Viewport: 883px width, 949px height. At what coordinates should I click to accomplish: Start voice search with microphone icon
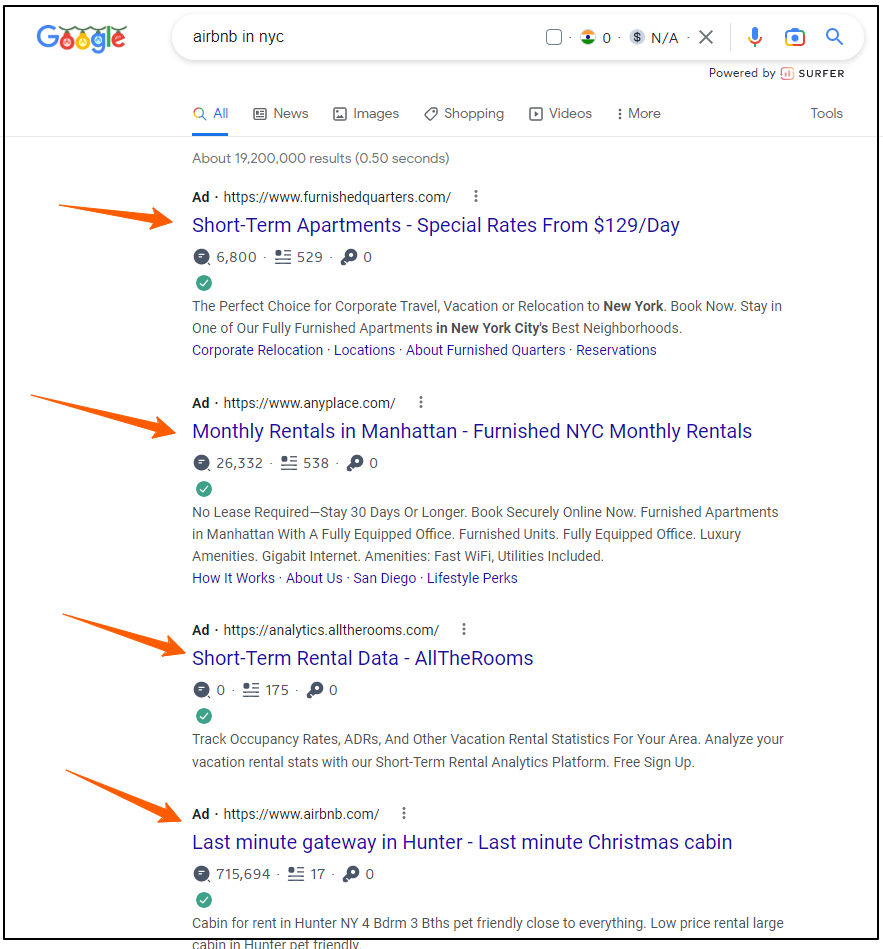click(754, 38)
